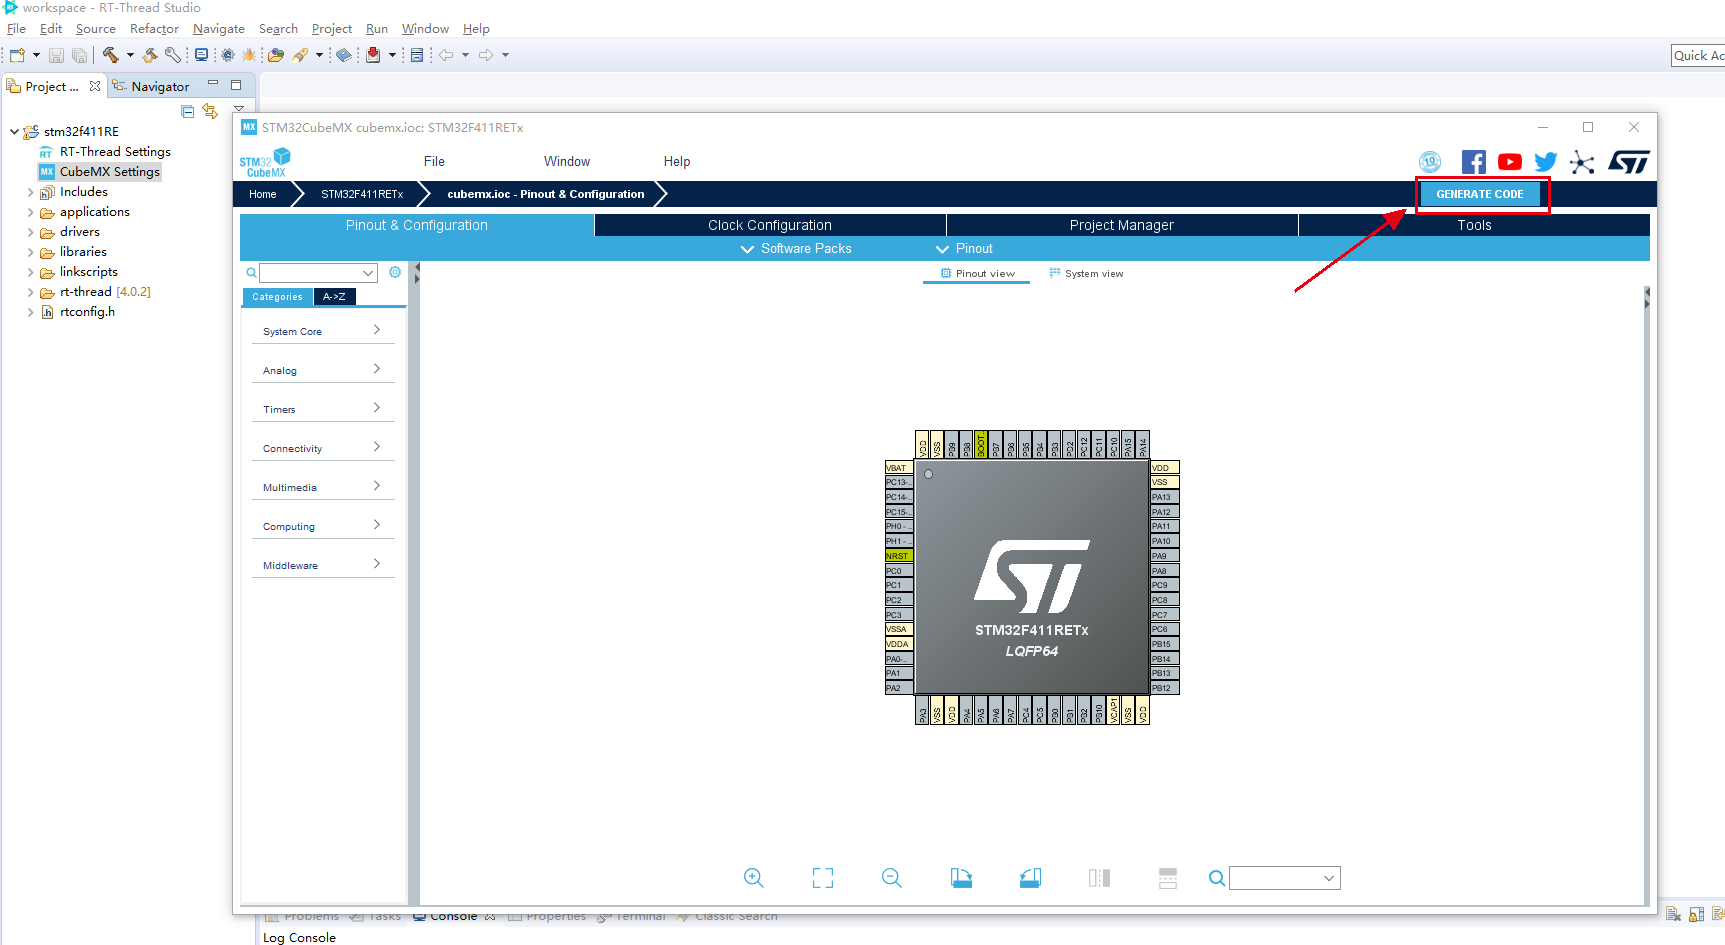The width and height of the screenshot is (1725, 945).
Task: Click the vertical split view icon
Action: (1099, 878)
